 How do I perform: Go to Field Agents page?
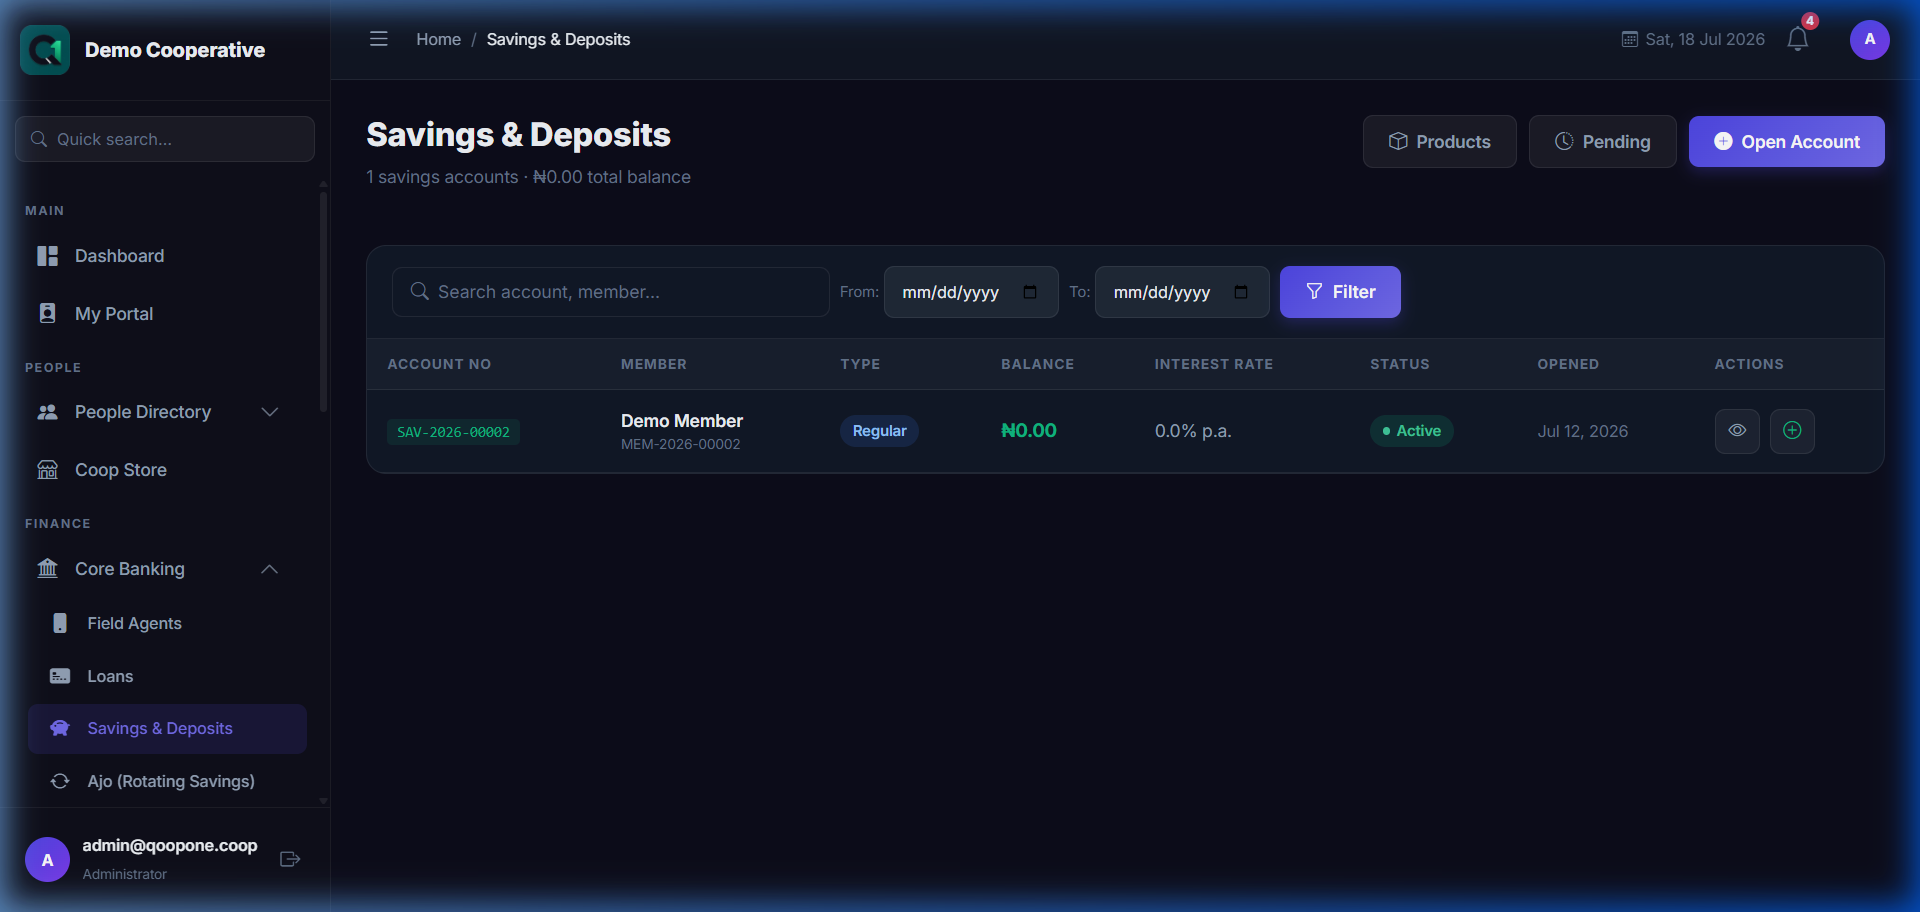167,623
